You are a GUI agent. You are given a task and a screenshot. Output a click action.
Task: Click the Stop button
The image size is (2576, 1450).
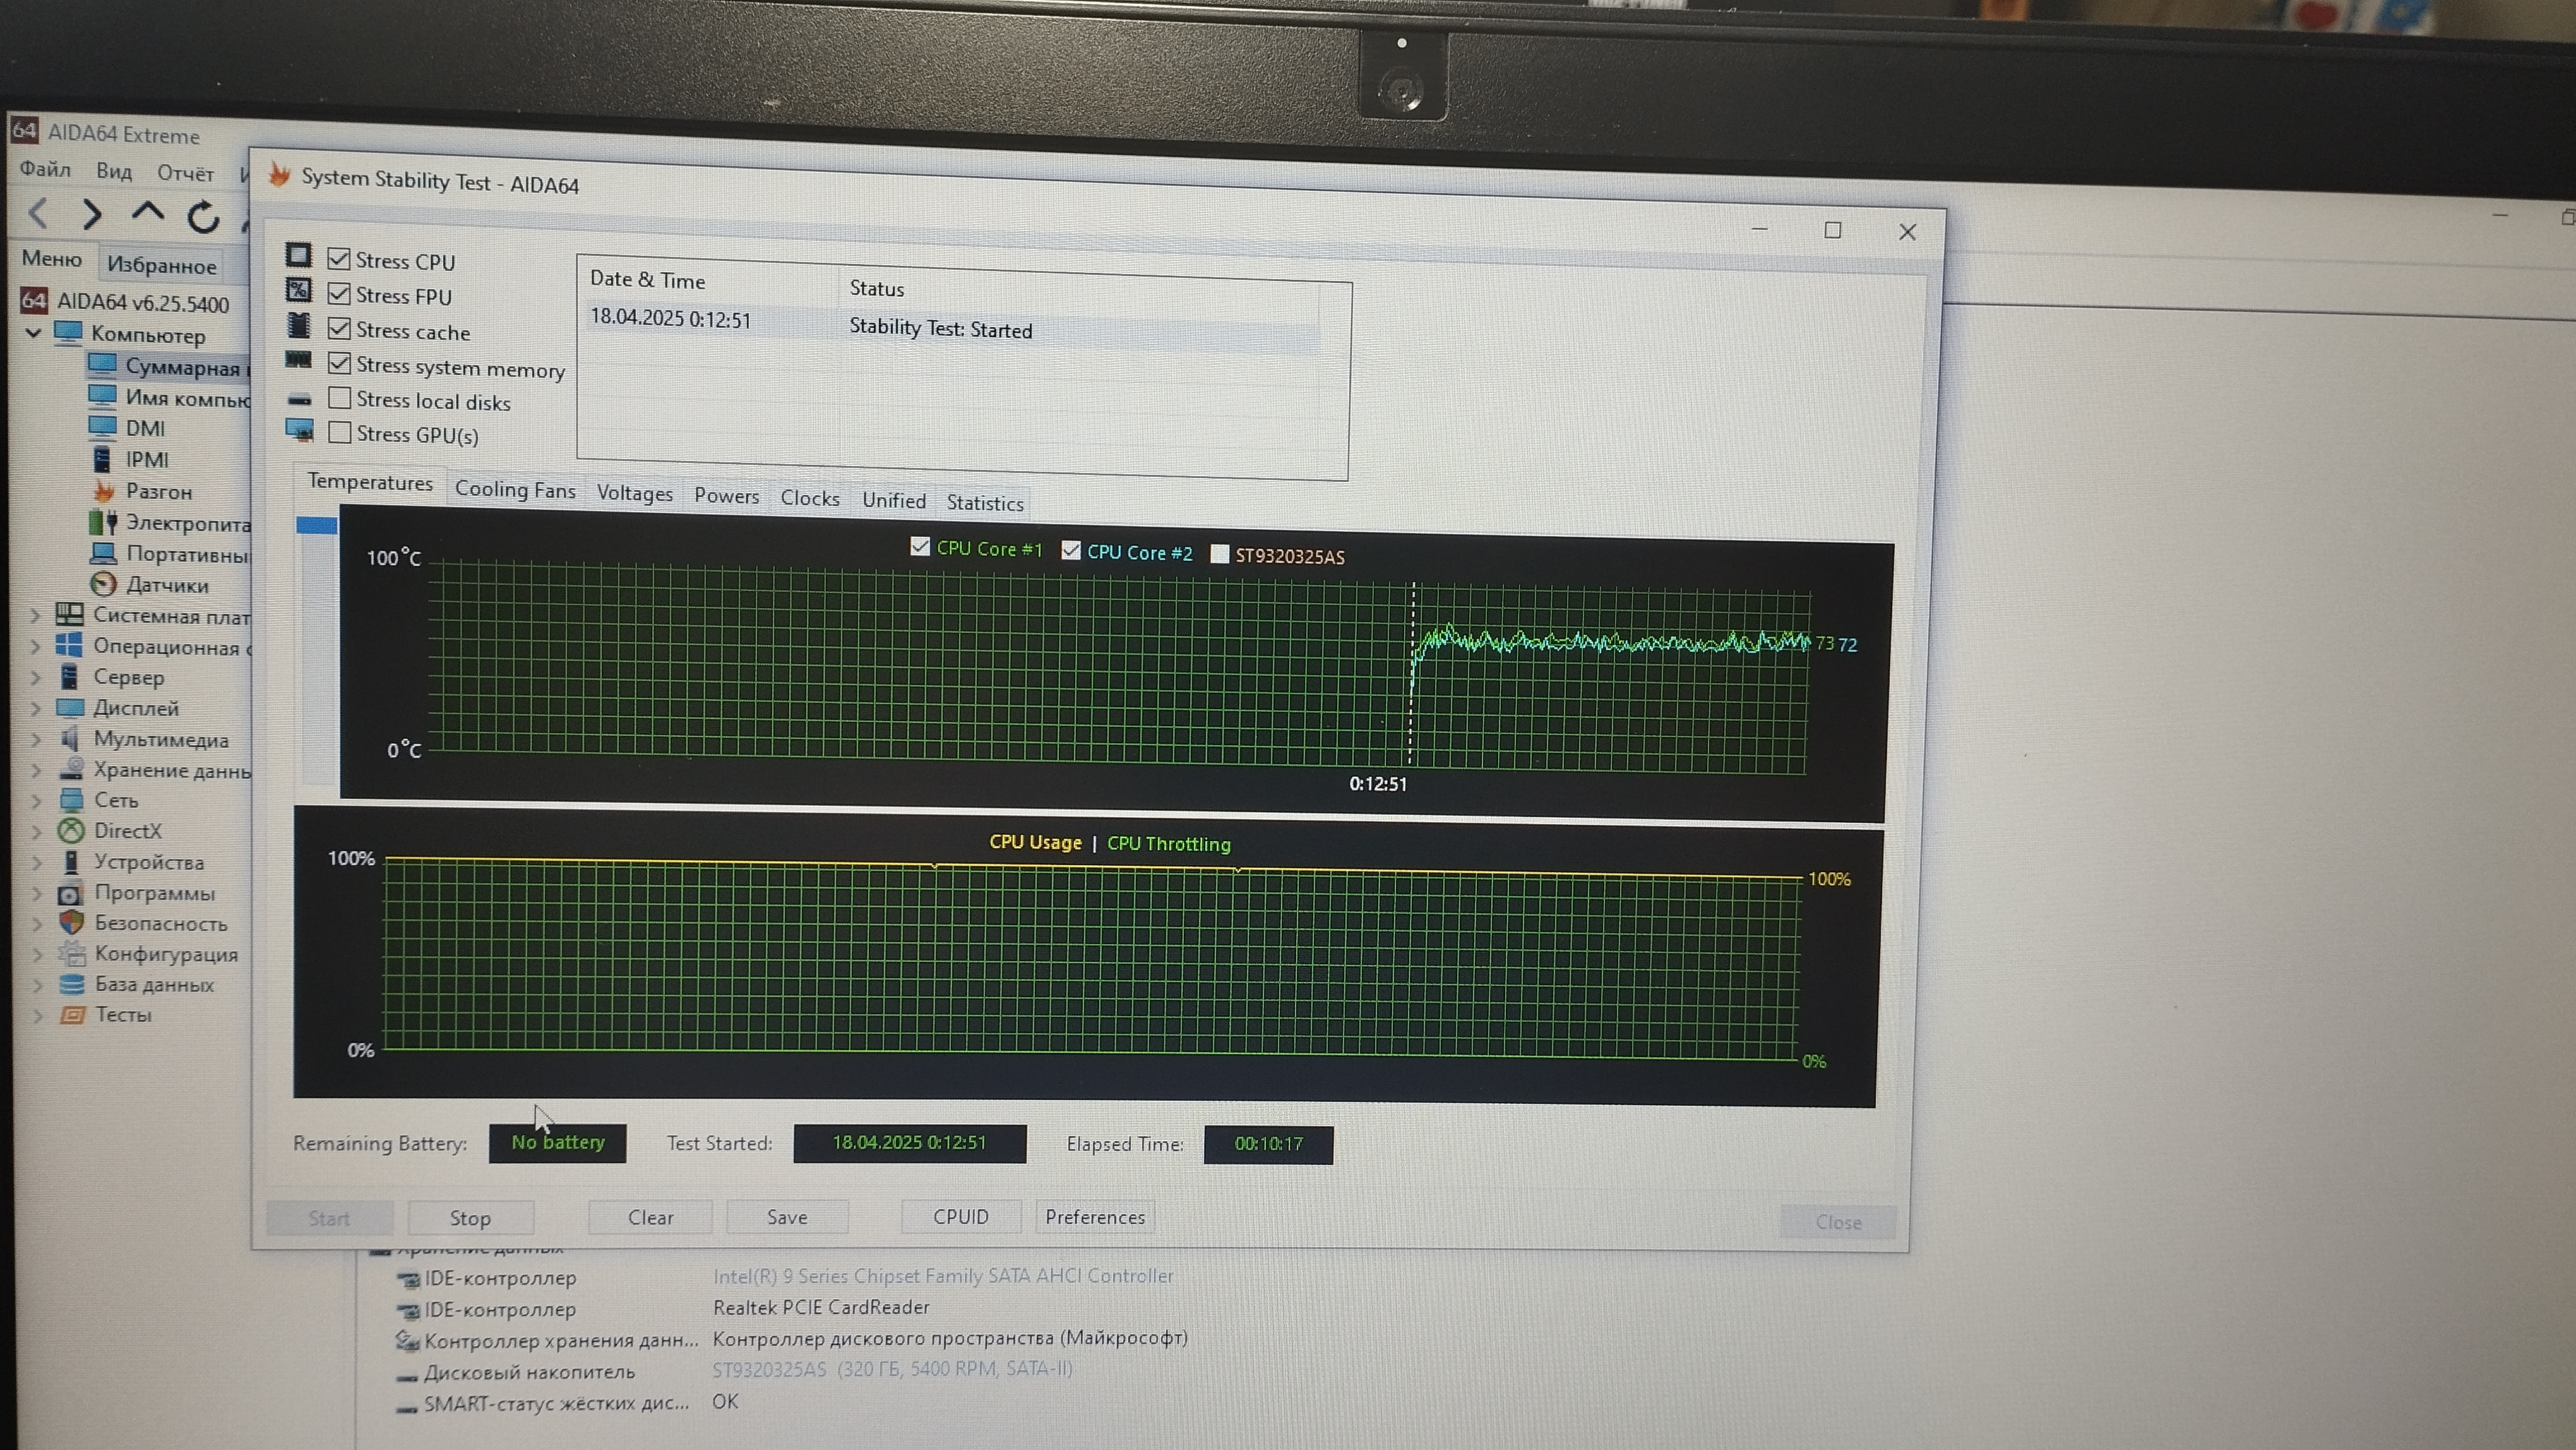[470, 1218]
